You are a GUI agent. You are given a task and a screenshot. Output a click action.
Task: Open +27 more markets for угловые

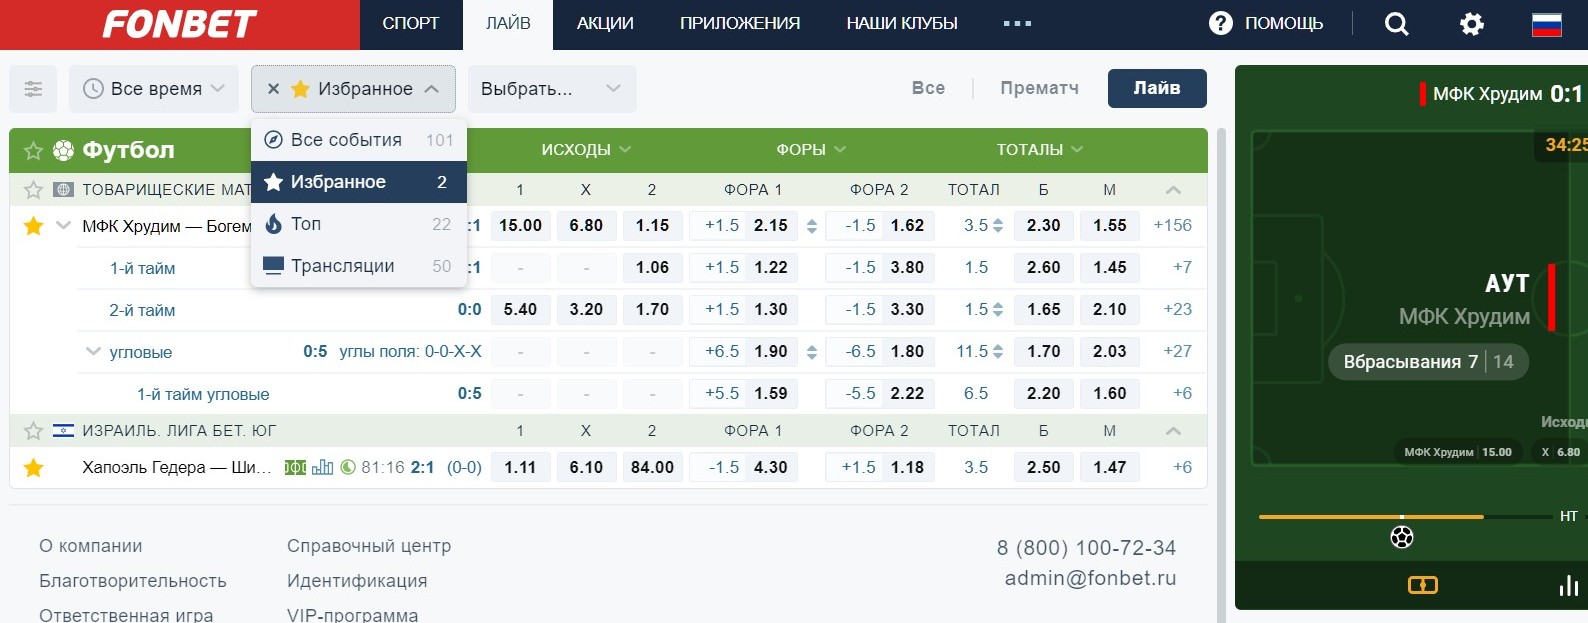click(x=1177, y=352)
